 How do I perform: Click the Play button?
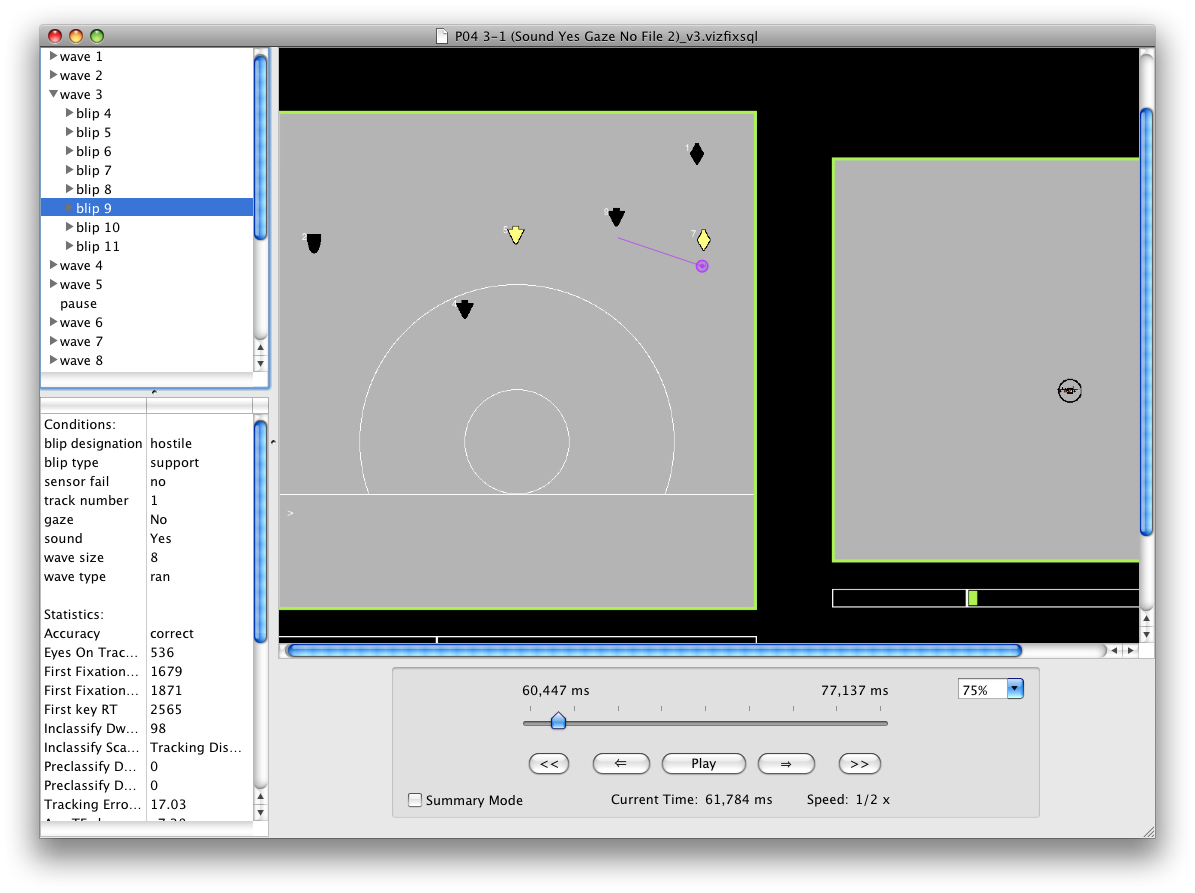(703, 763)
